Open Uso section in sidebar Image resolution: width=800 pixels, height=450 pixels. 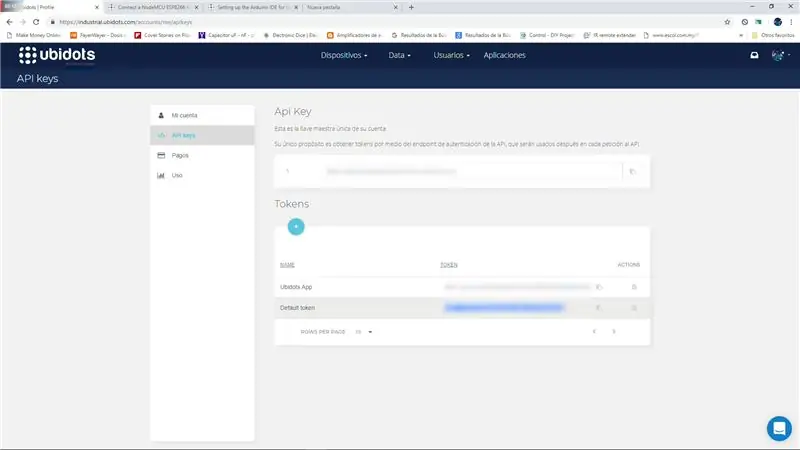[x=202, y=175]
